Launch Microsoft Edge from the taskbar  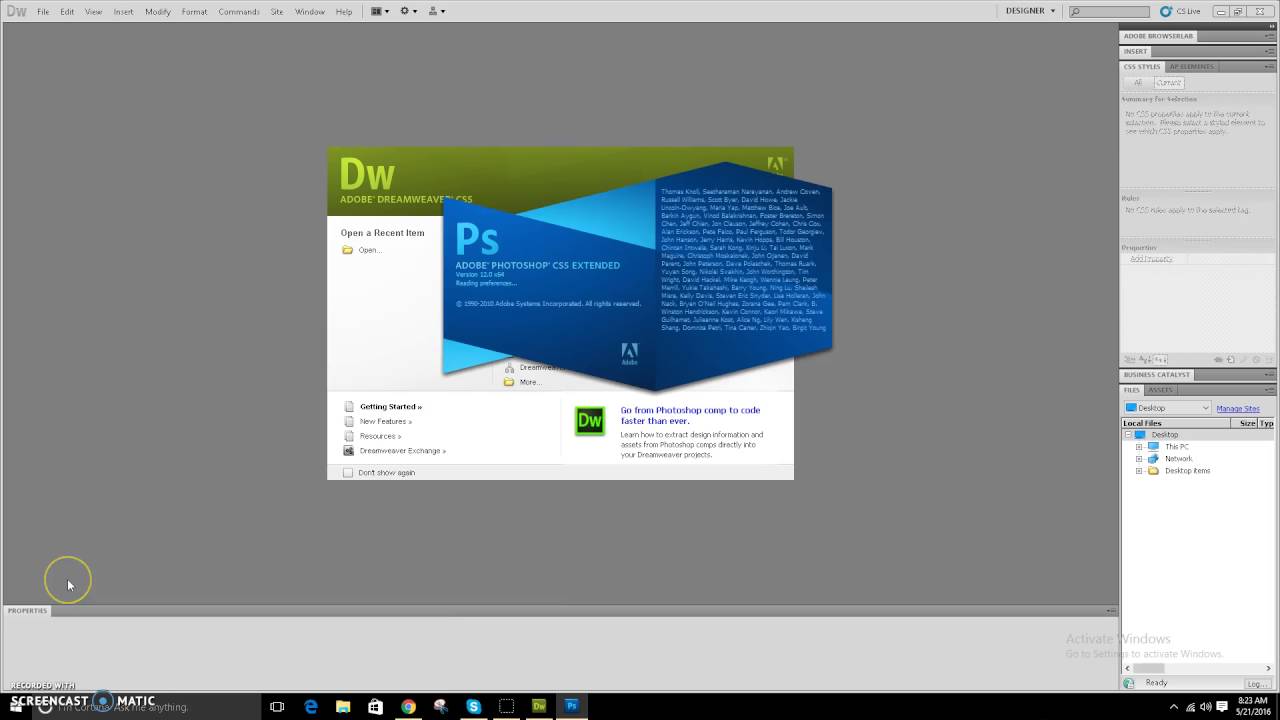311,706
